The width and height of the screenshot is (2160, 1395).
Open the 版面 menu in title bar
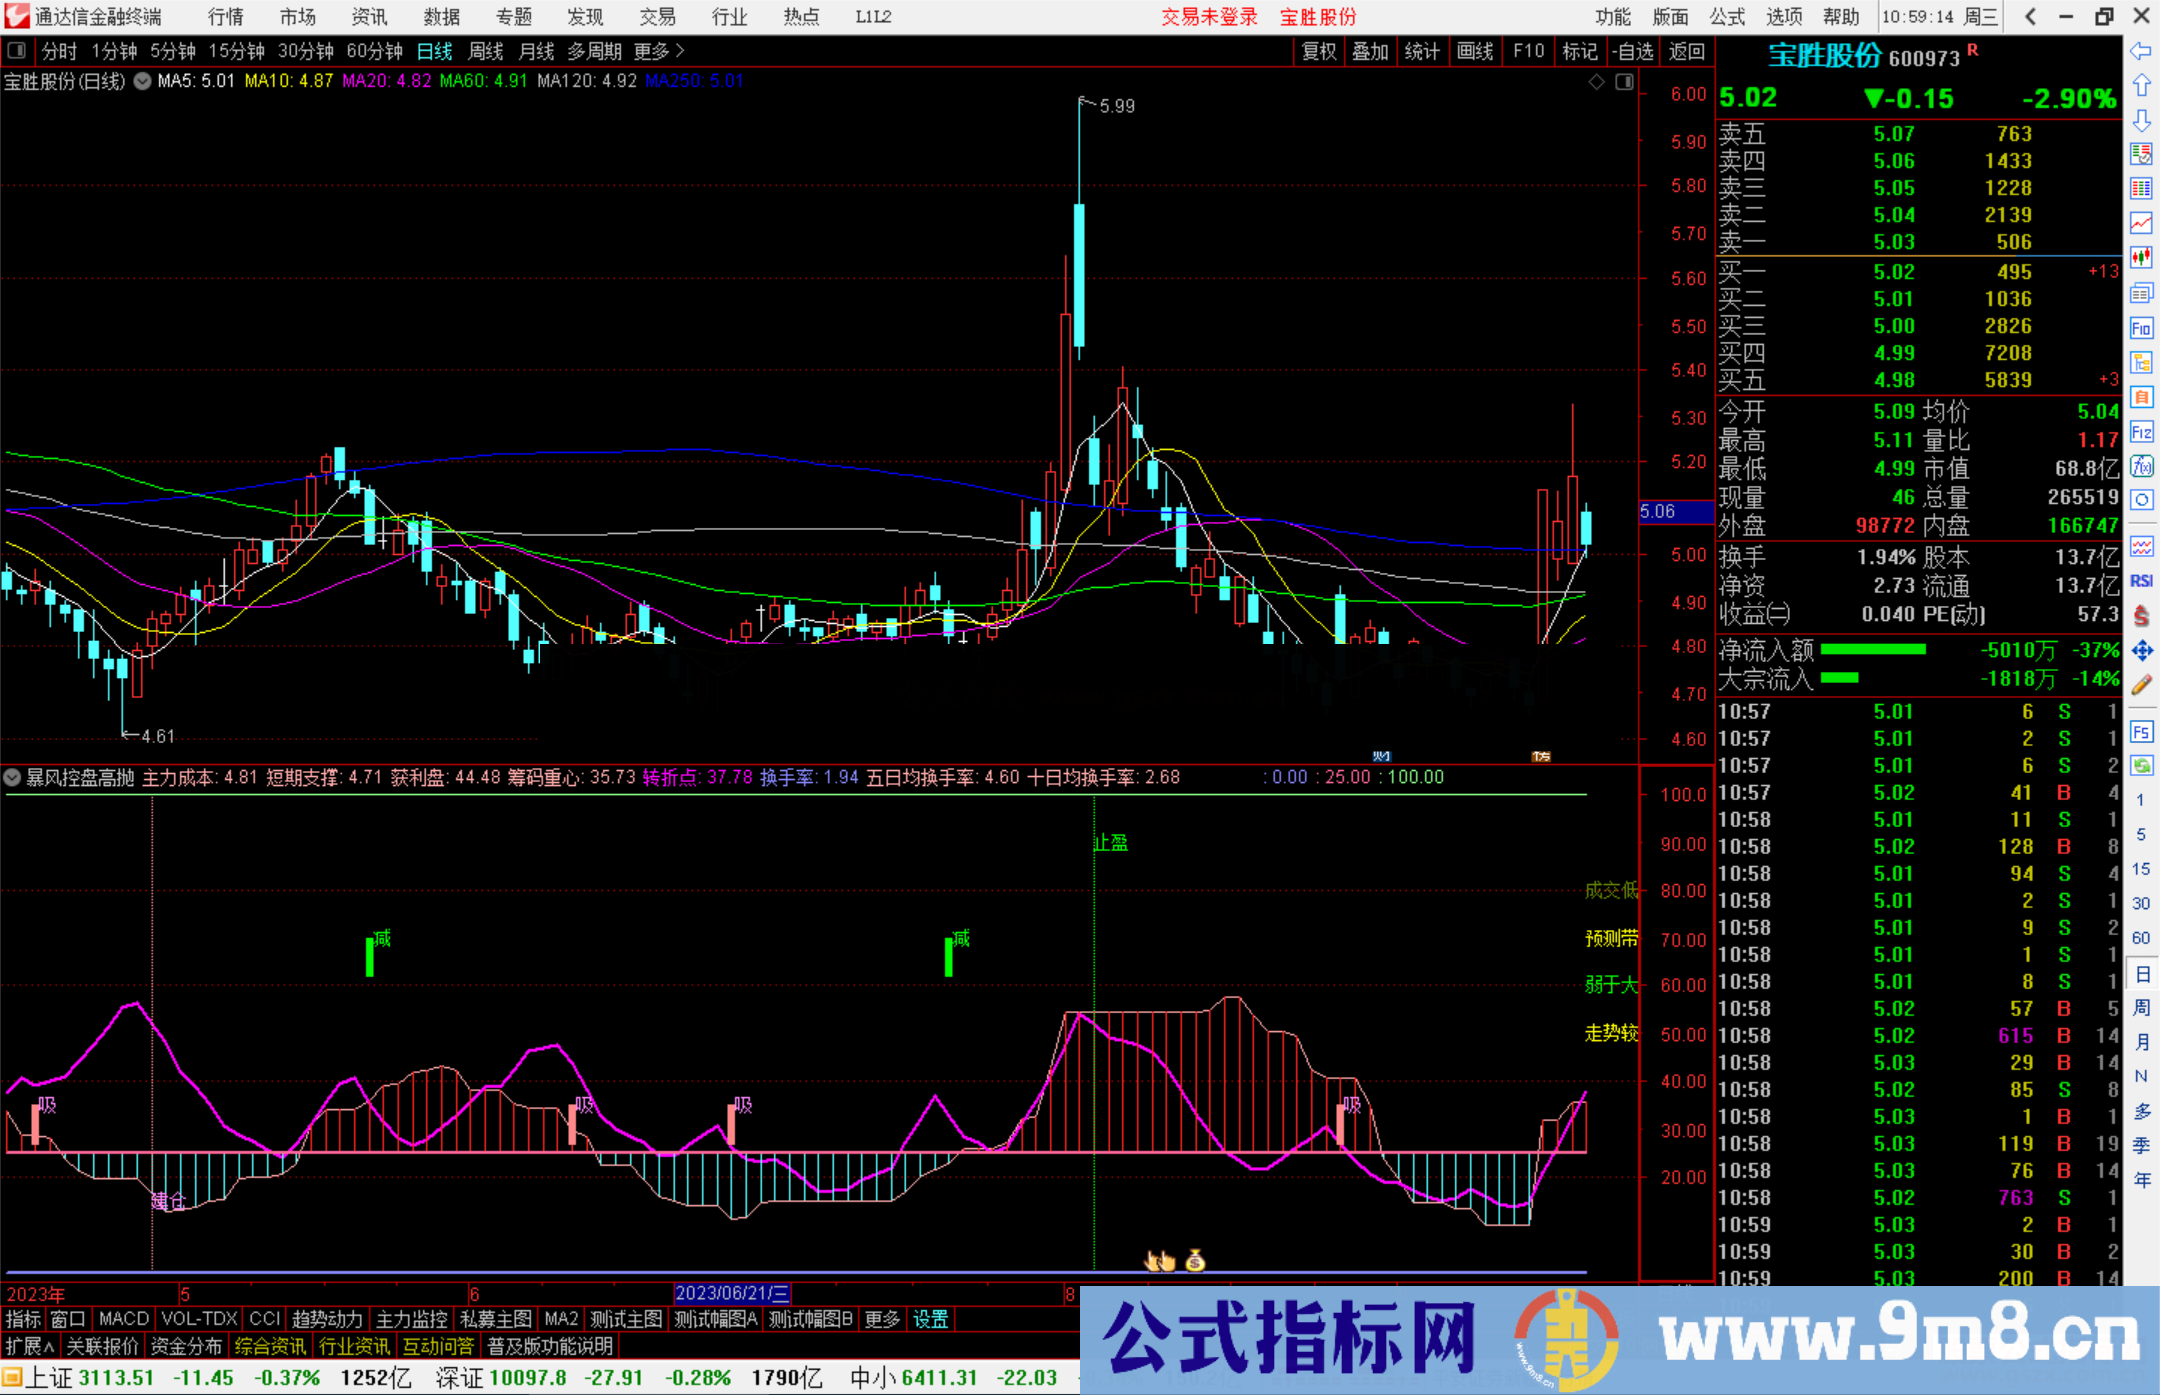click(x=1670, y=16)
